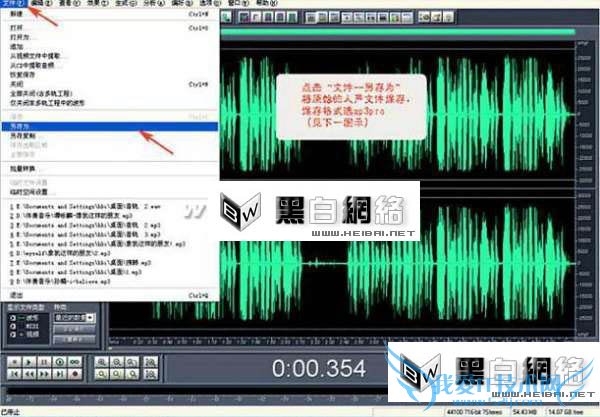The width and height of the screenshot is (600, 417).
Task: Open the 生成(G) menu
Action: tap(126, 3)
